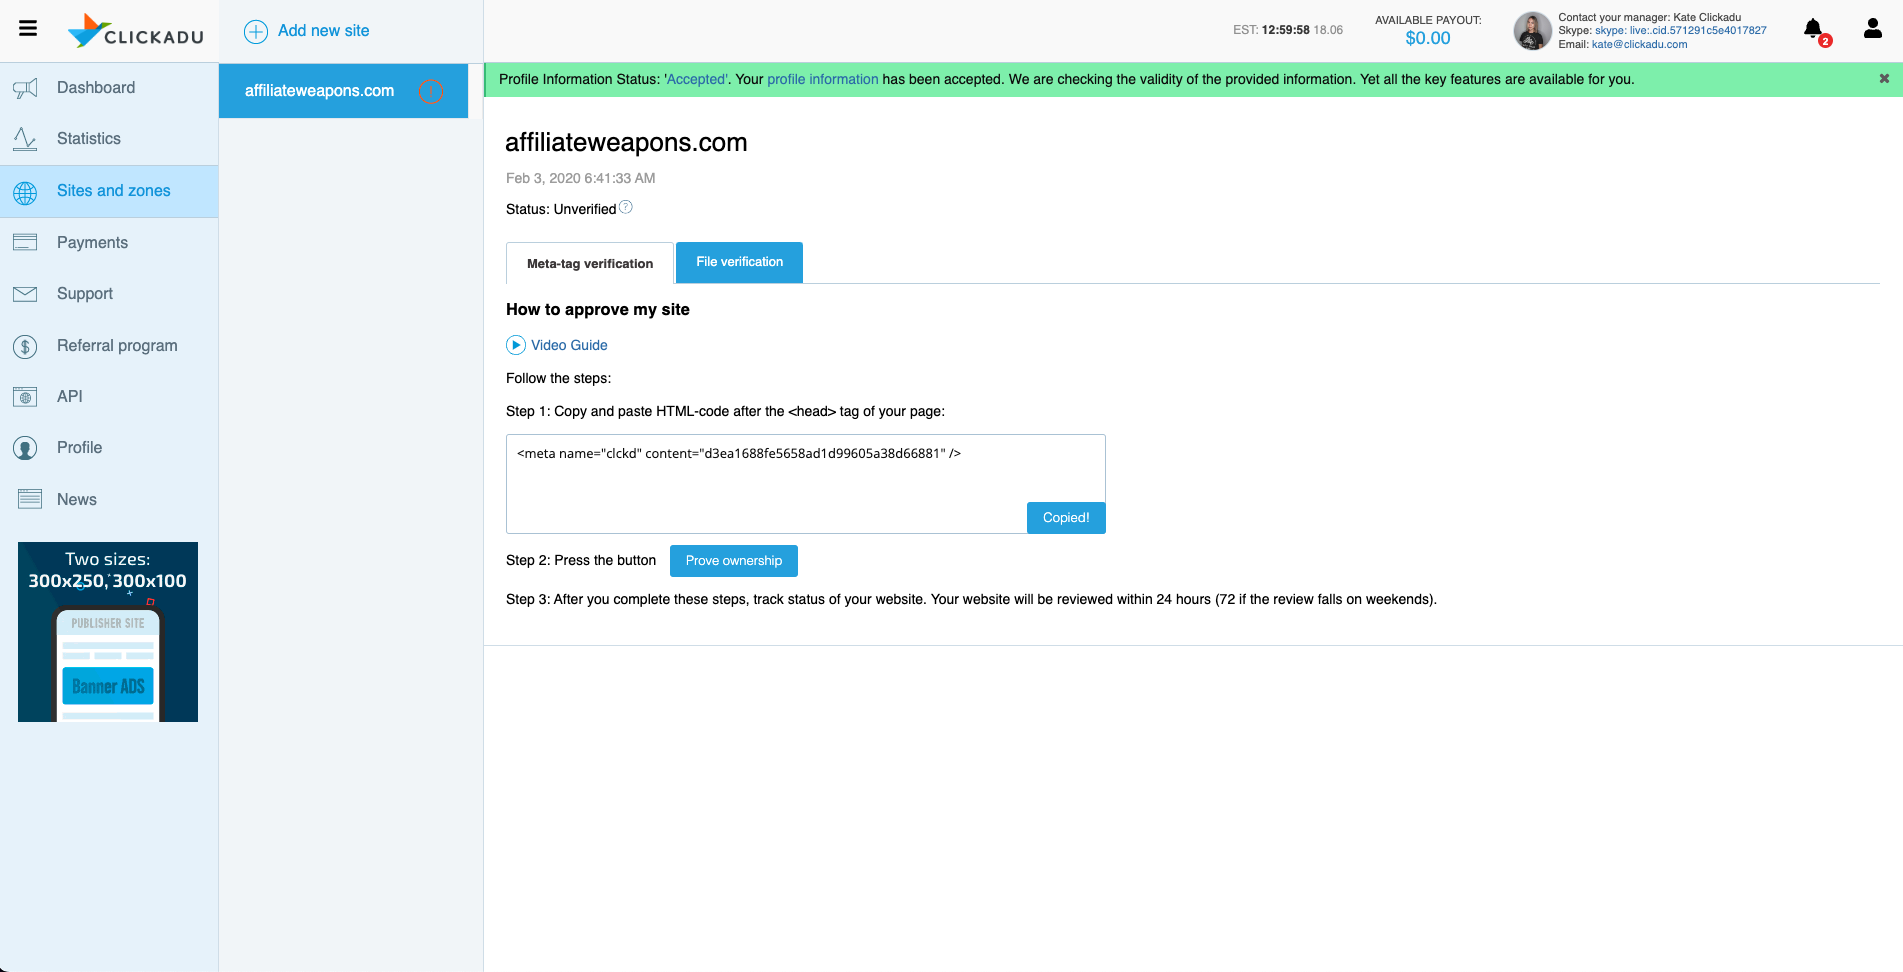Click the info circle beside affiliateweapons.com

click(431, 91)
